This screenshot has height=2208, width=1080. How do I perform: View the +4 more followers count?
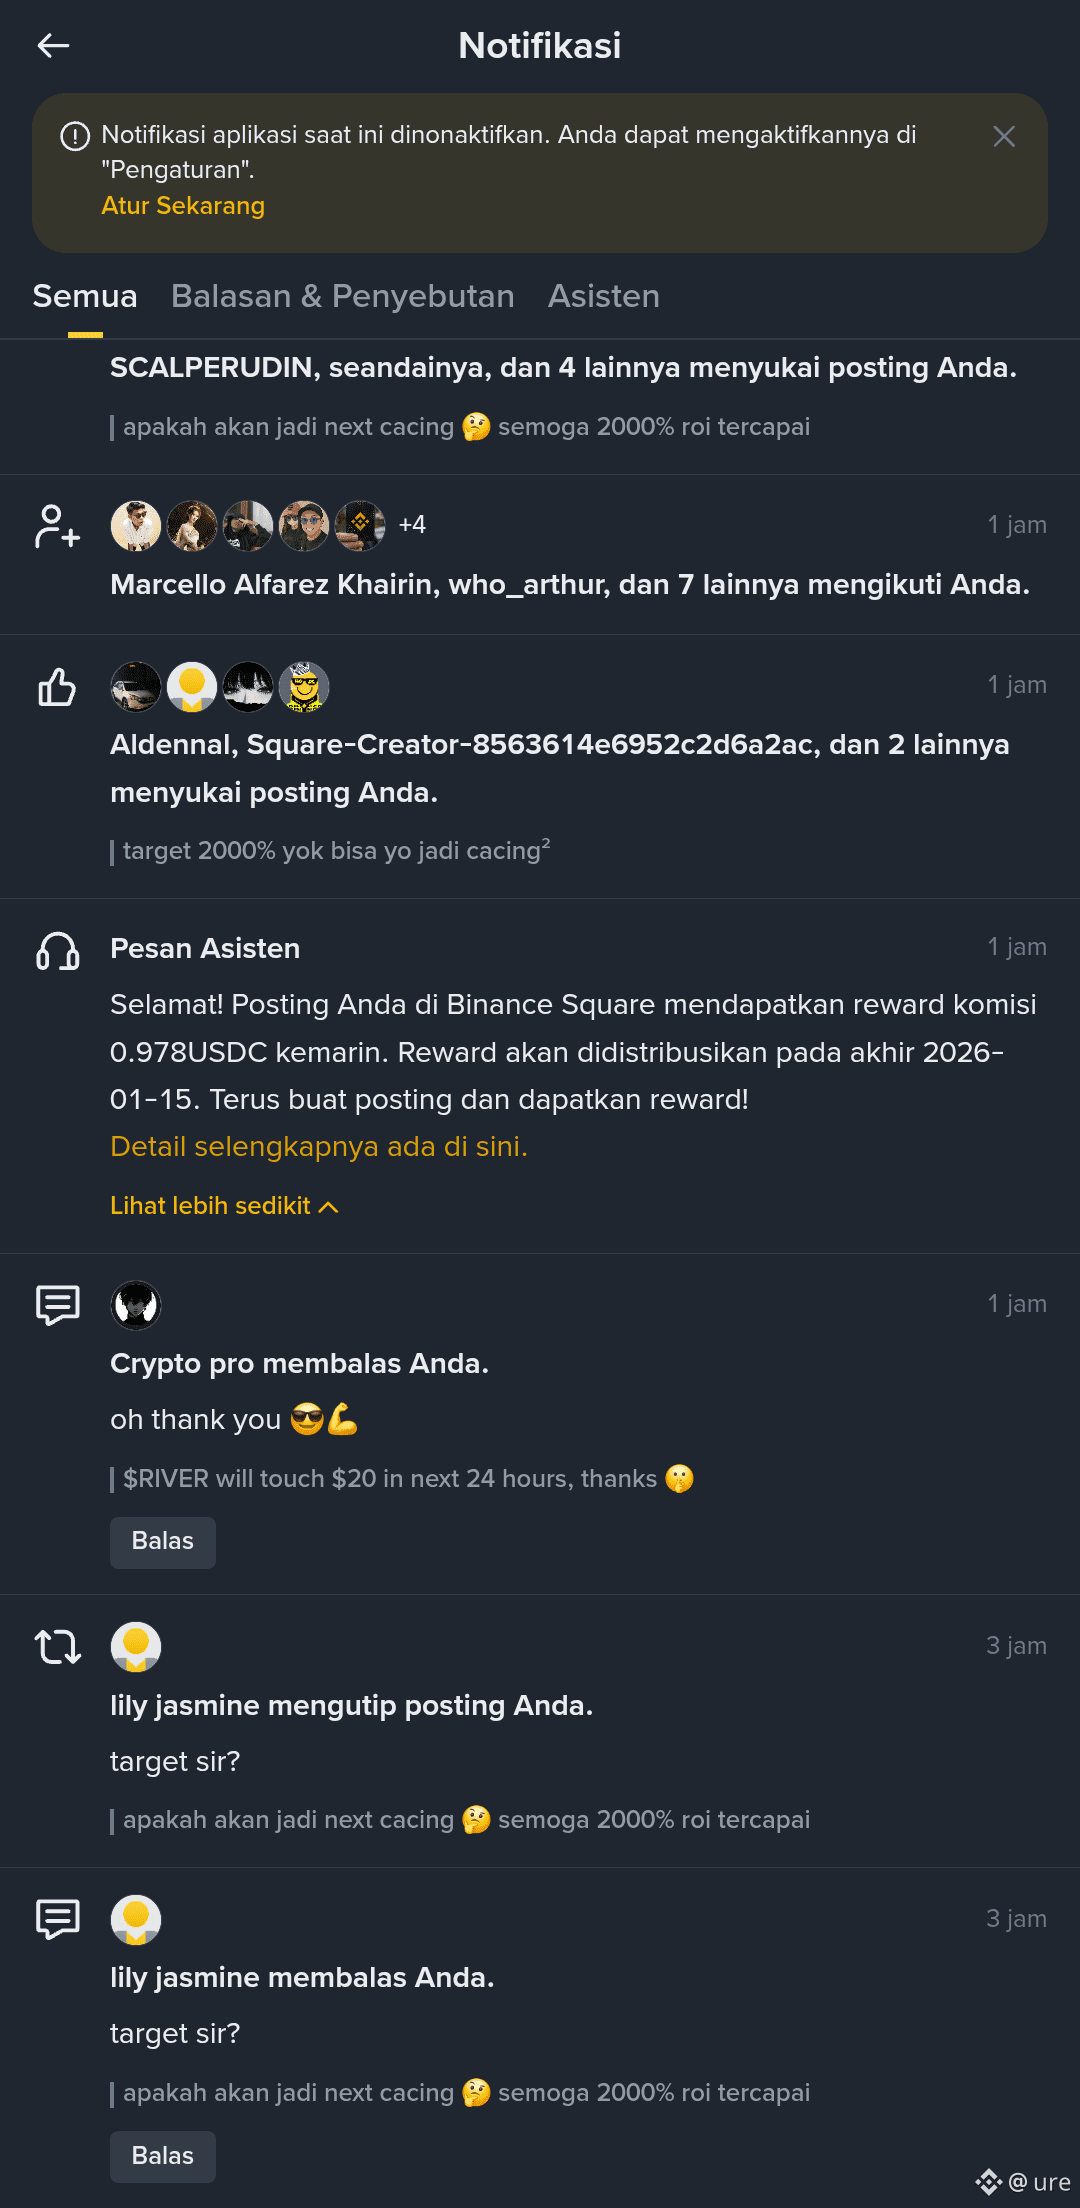point(412,525)
